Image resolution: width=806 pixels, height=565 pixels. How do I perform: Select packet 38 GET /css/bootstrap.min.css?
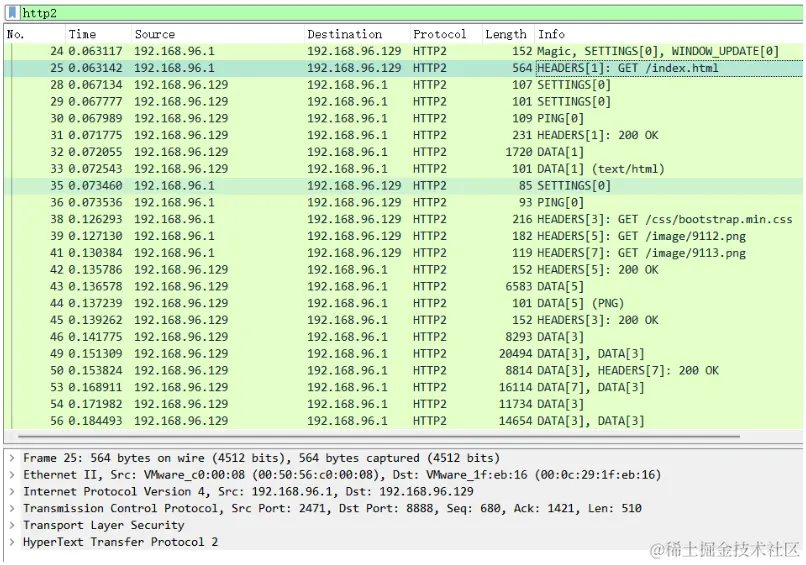click(403, 220)
